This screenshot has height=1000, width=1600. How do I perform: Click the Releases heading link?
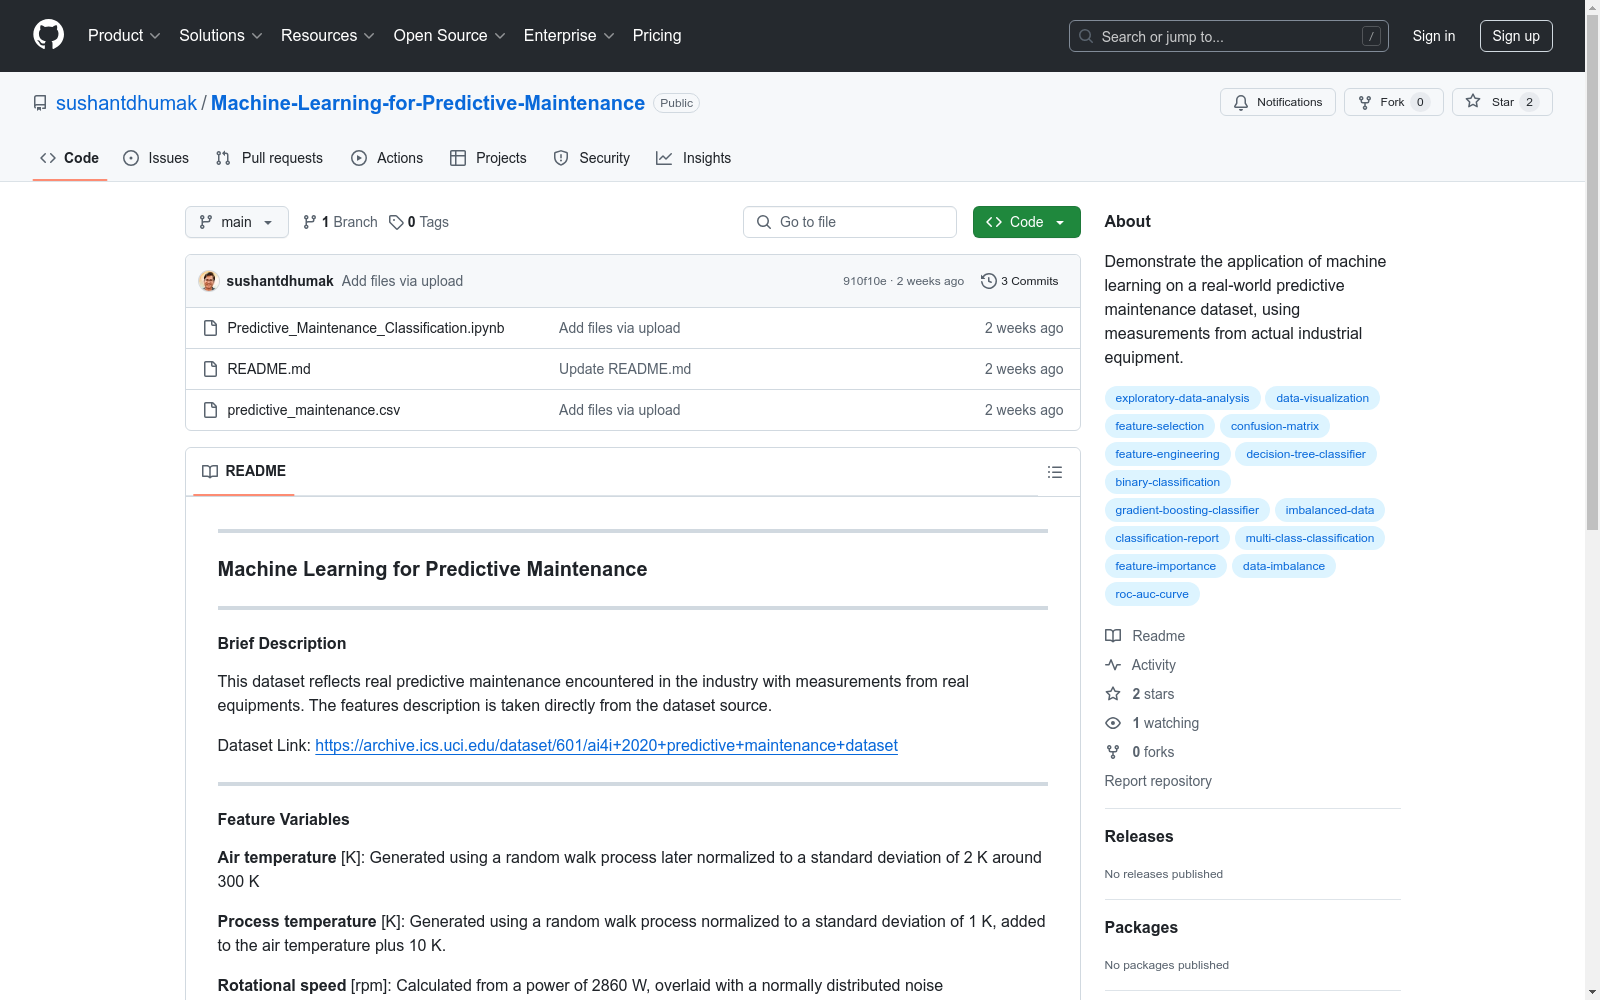click(1139, 837)
